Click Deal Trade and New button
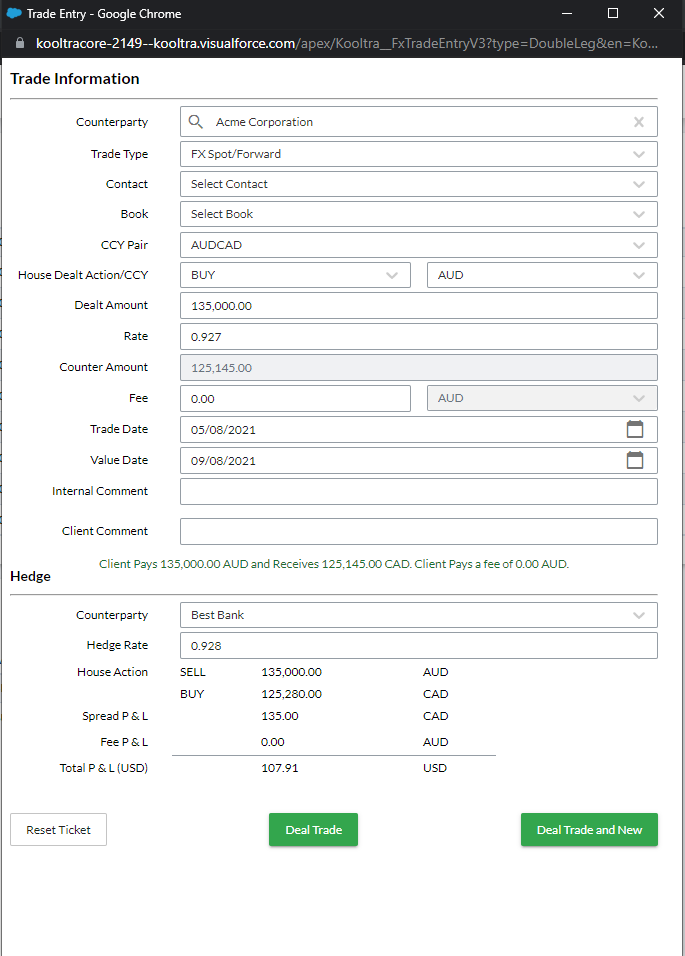The image size is (685, 956). [x=589, y=830]
